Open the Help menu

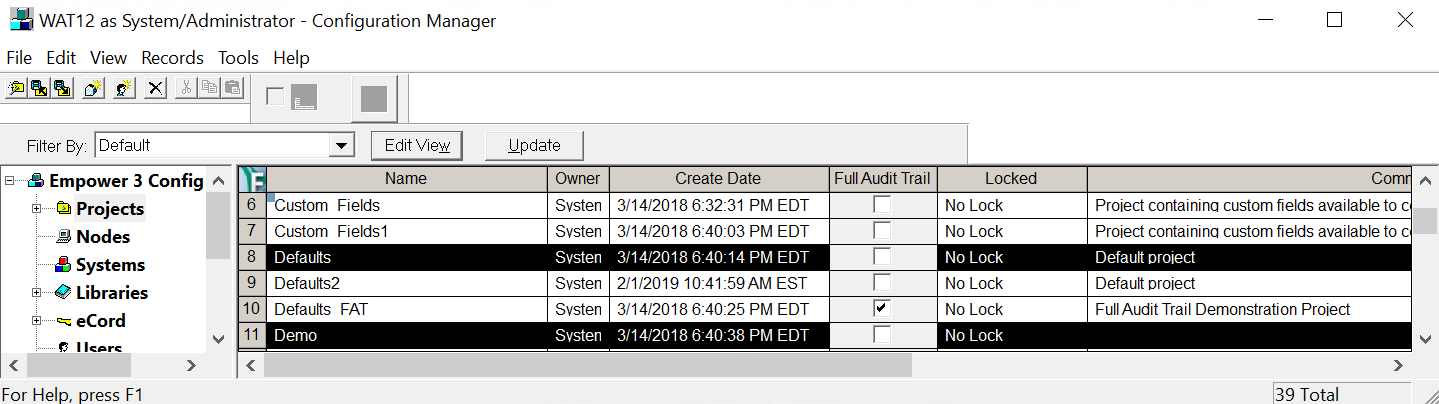pos(291,58)
